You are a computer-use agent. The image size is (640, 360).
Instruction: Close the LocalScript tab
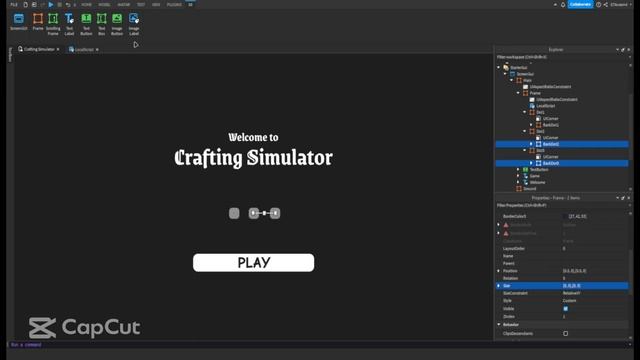click(x=97, y=49)
